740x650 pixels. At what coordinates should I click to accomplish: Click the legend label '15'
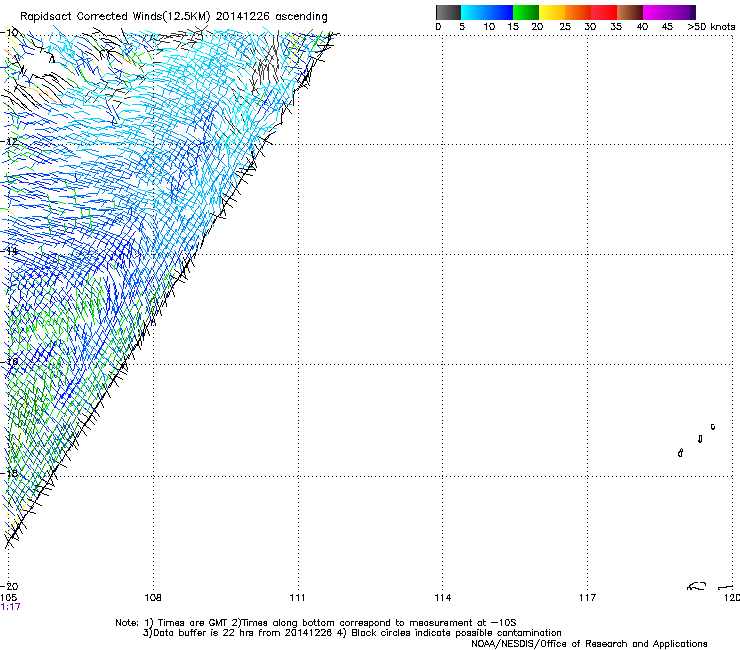click(513, 27)
